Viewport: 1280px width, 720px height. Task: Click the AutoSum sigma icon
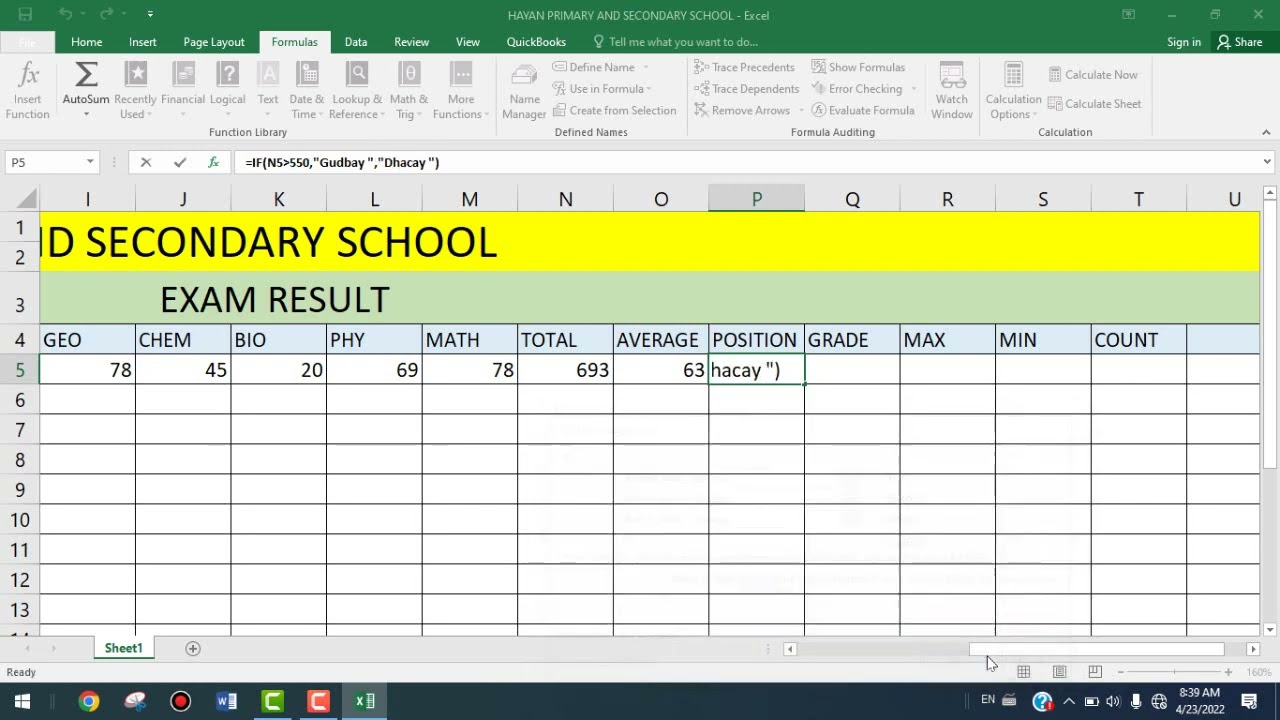coord(86,75)
